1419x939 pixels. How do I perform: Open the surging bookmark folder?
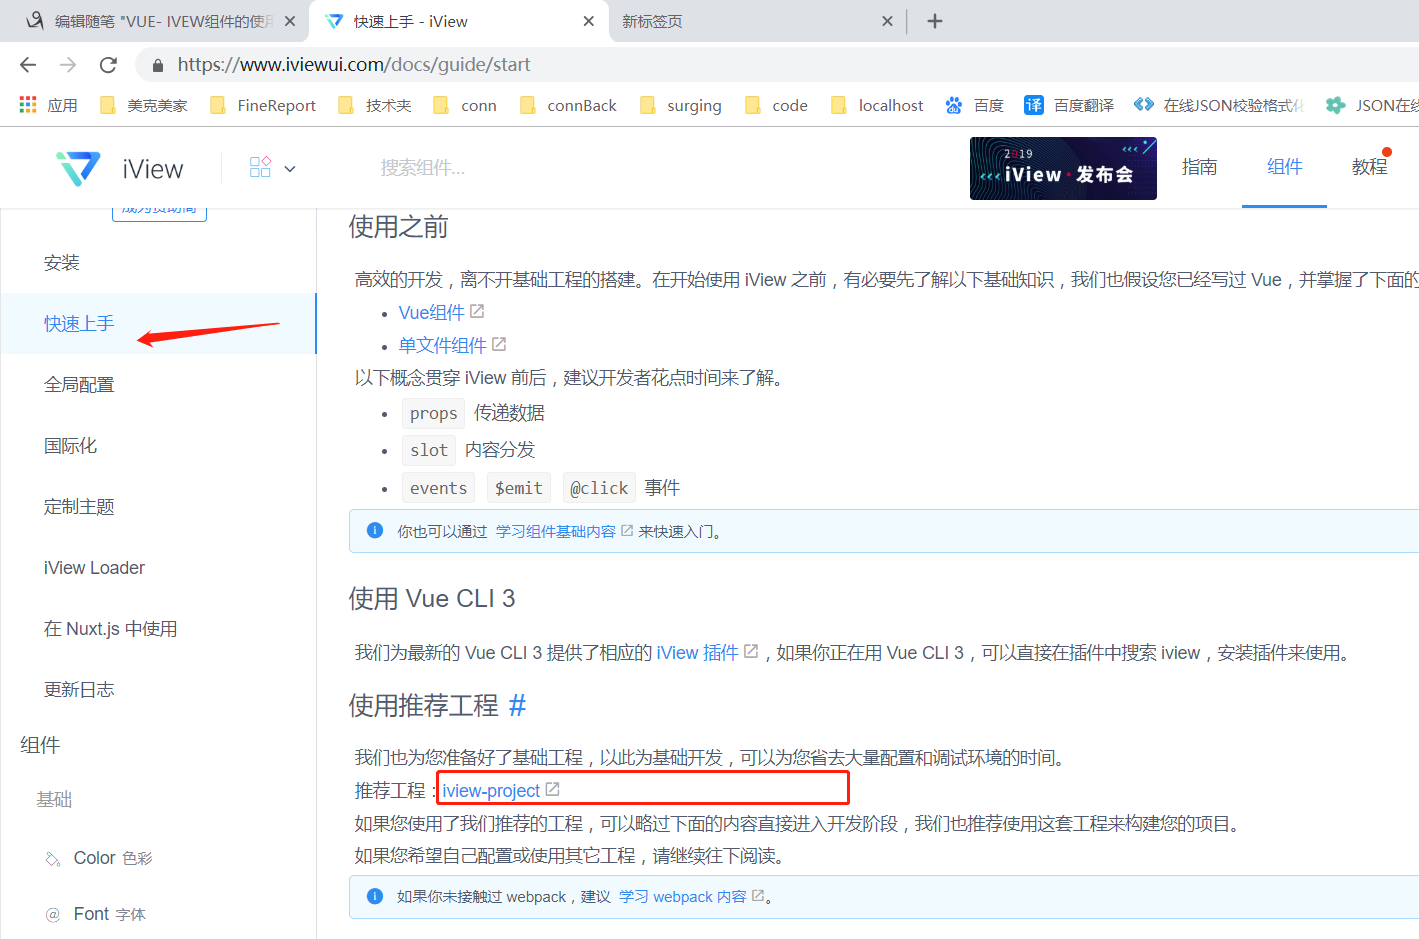(680, 105)
